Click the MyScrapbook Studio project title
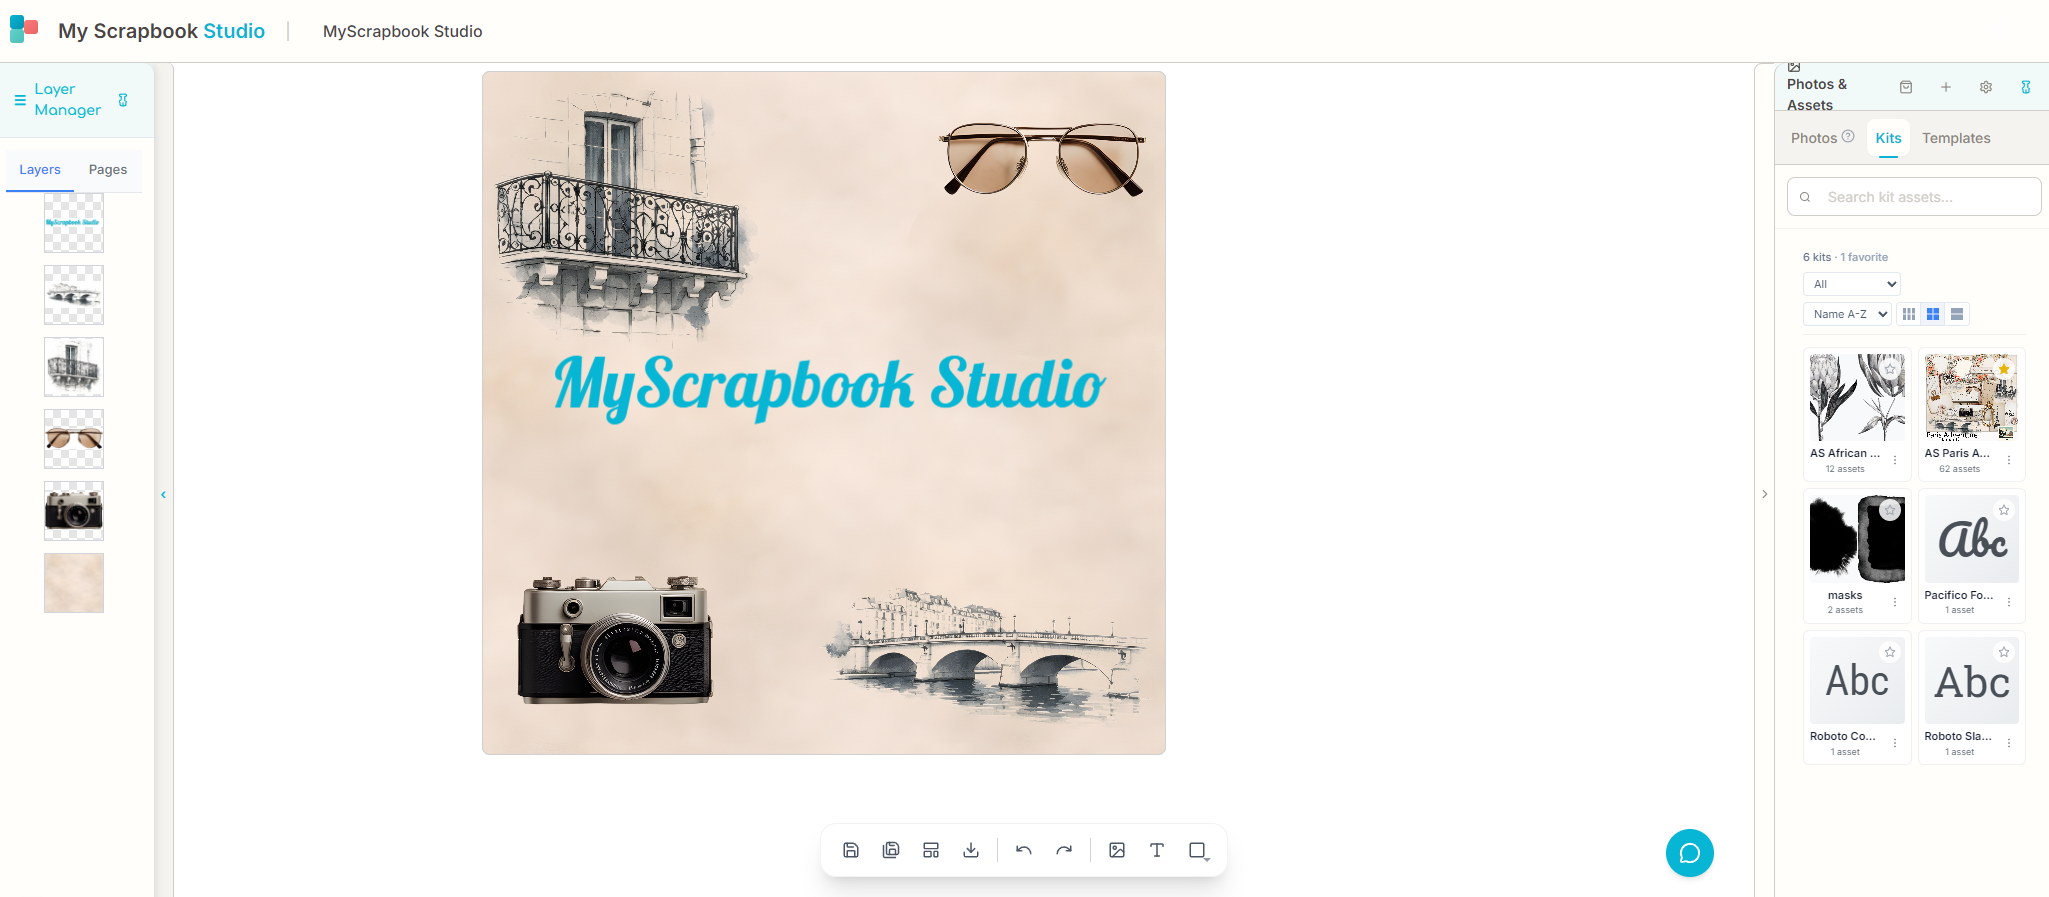This screenshot has width=2049, height=897. [x=402, y=31]
